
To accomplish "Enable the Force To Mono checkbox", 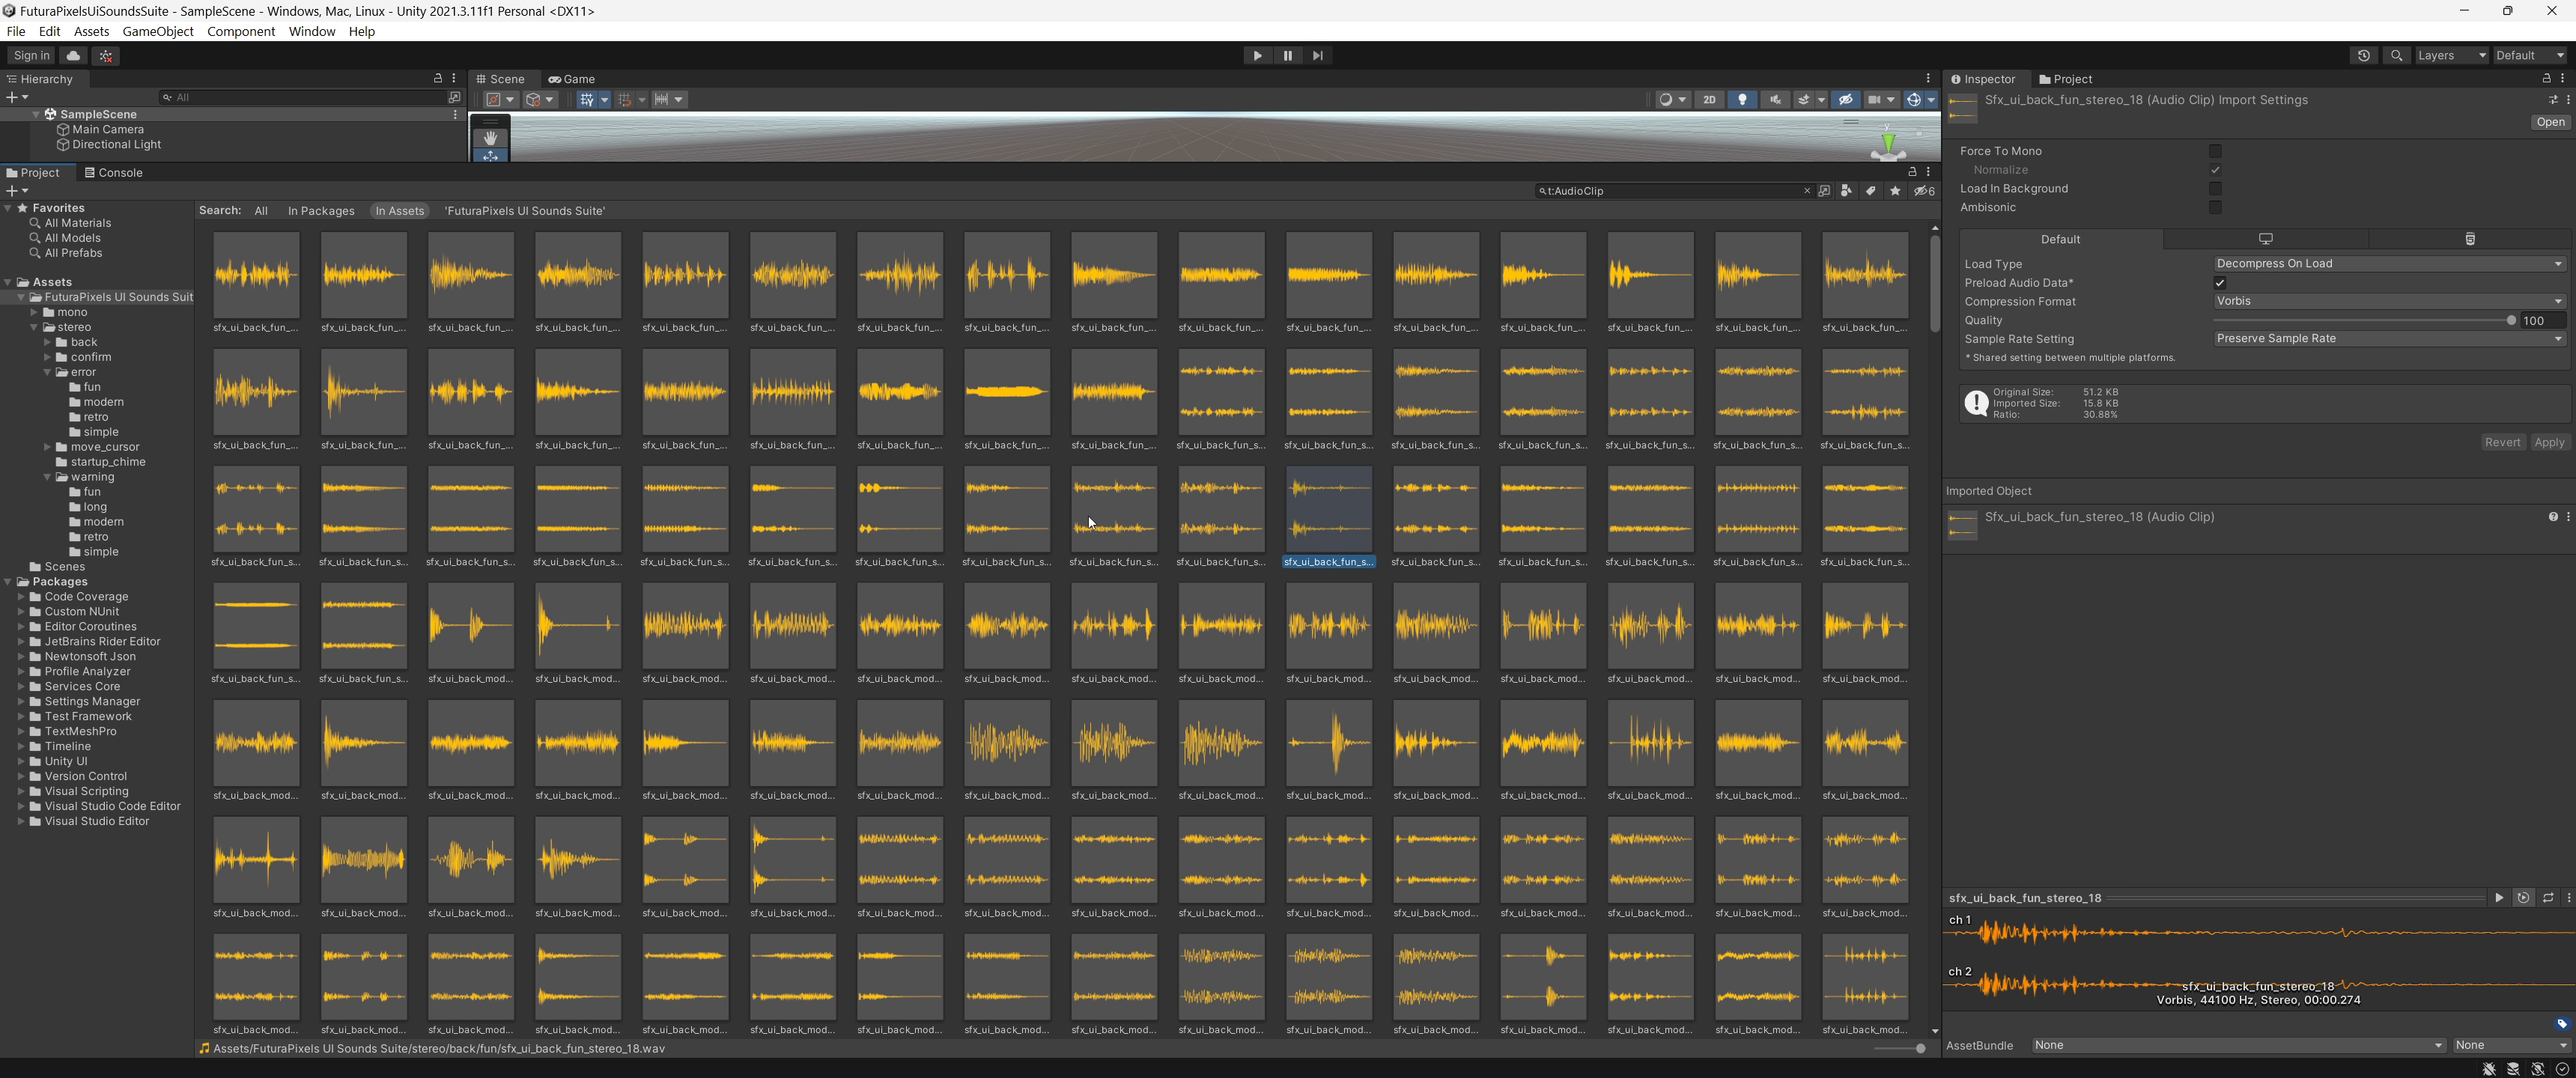I will pos(2215,151).
